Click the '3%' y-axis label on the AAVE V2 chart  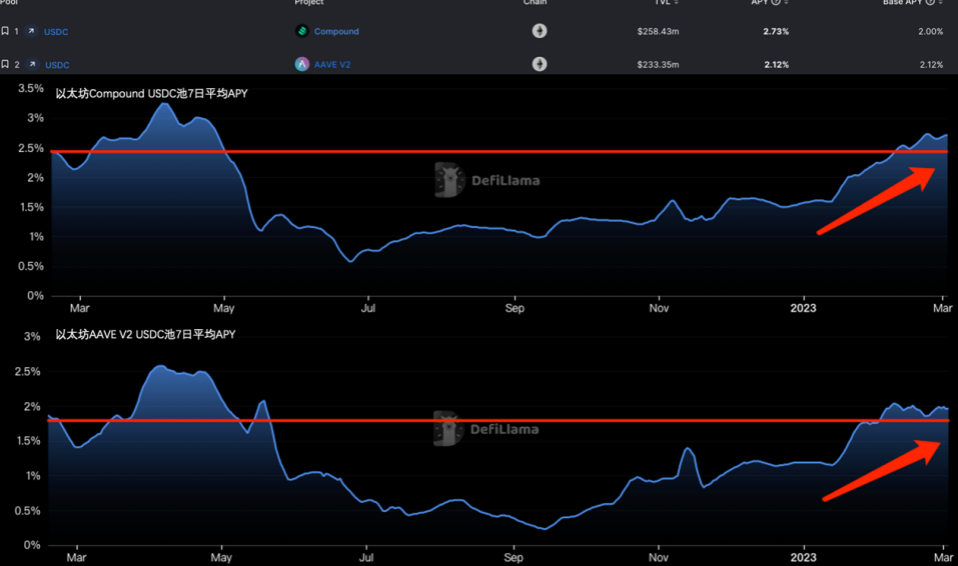(x=32, y=336)
